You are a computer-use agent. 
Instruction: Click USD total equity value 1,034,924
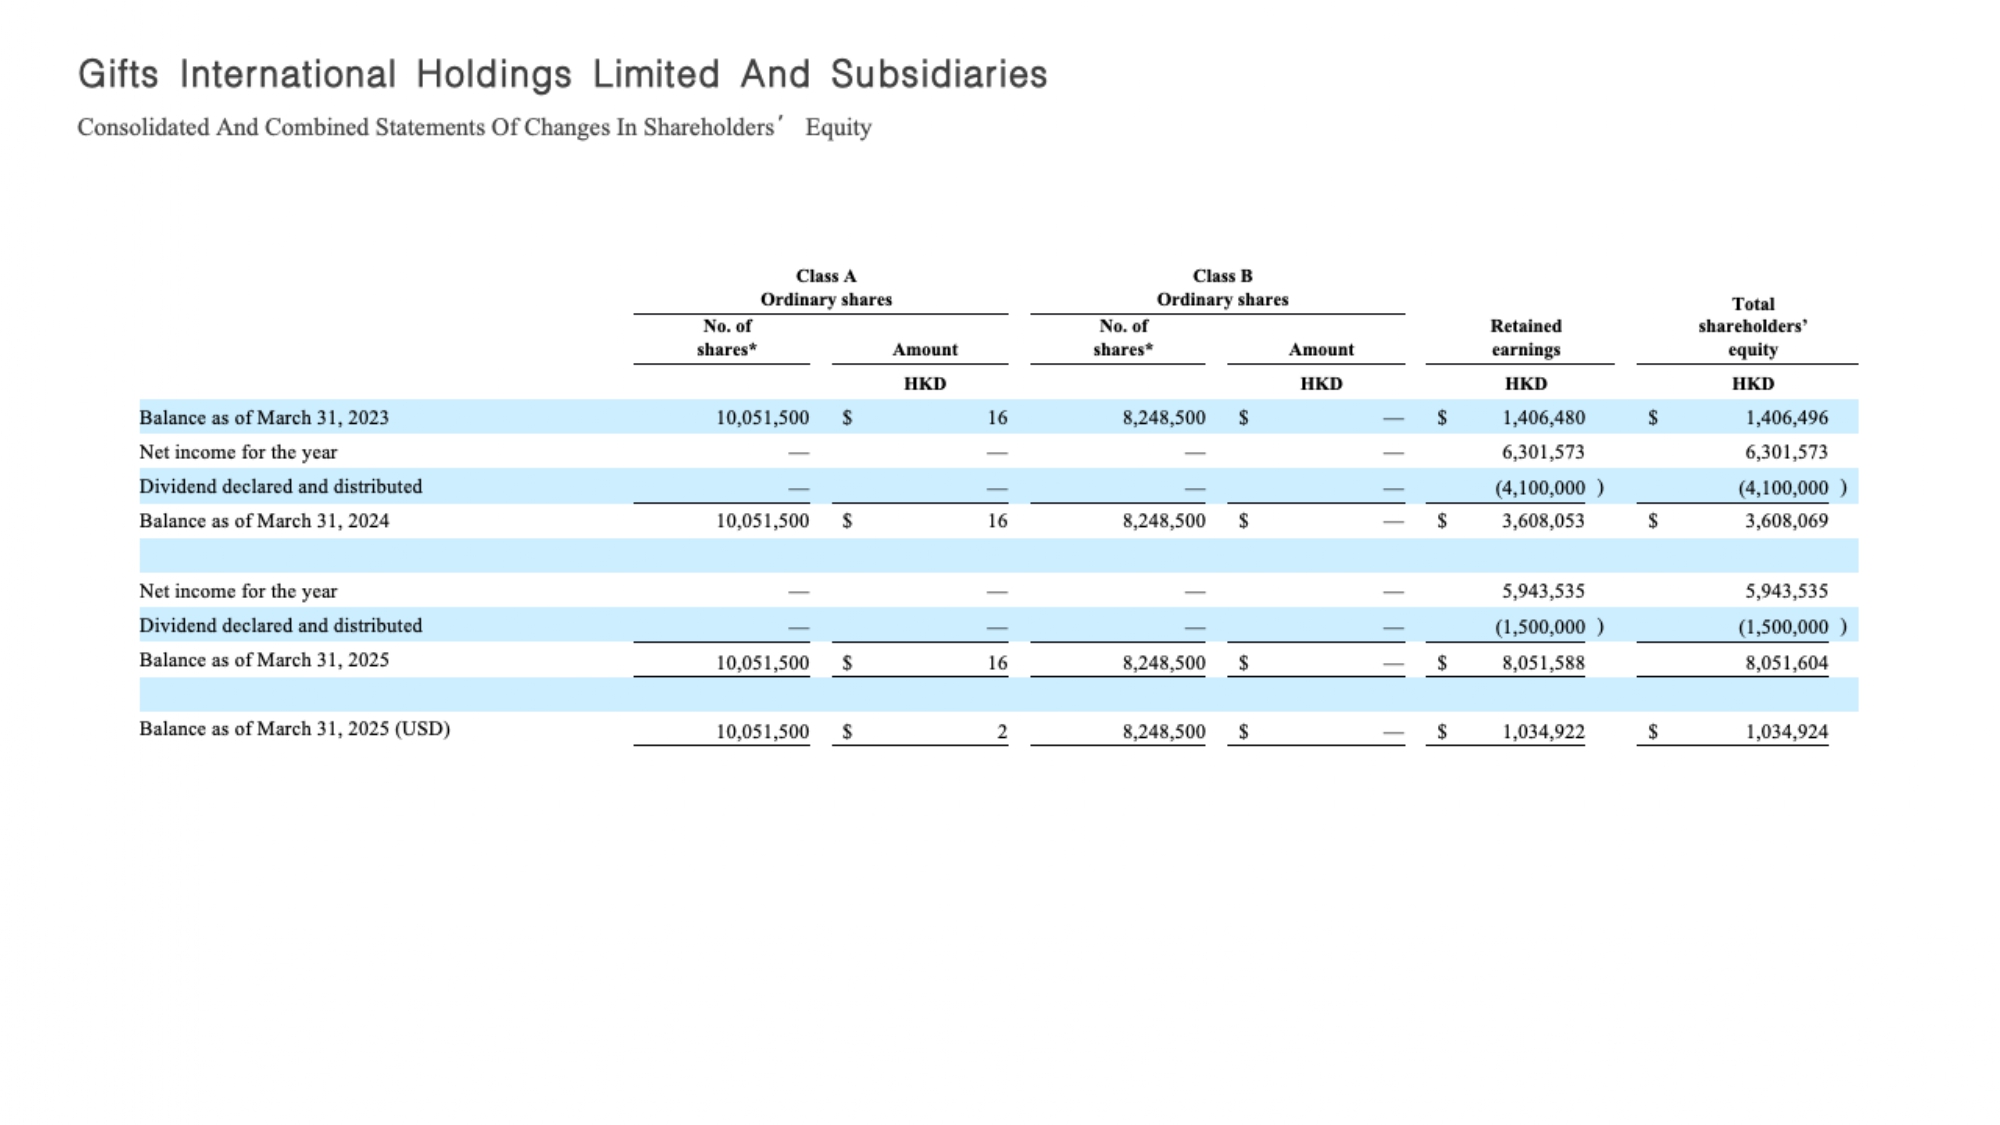click(1786, 731)
